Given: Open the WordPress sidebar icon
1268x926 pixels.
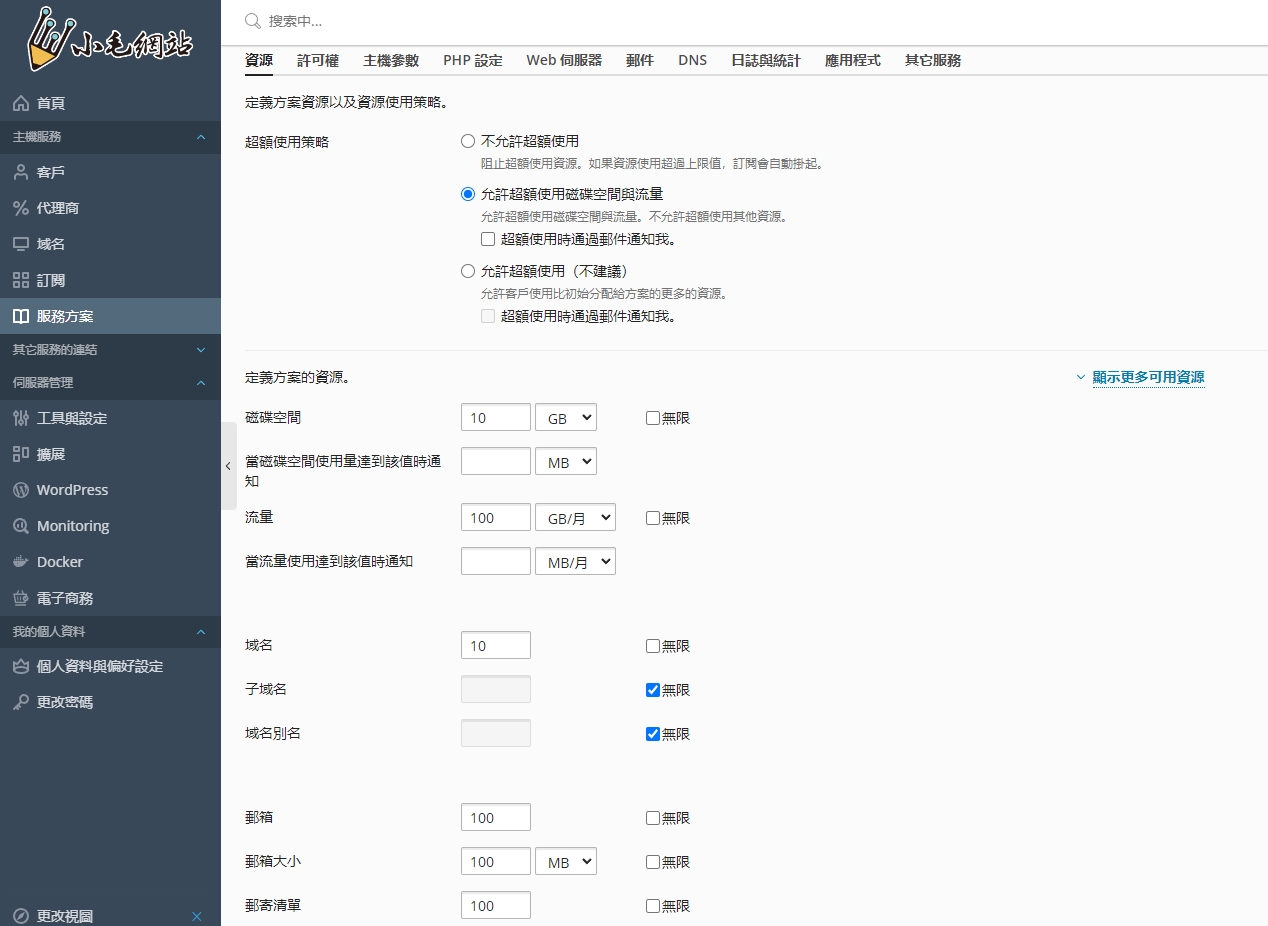Looking at the screenshot, I should [x=21, y=491].
